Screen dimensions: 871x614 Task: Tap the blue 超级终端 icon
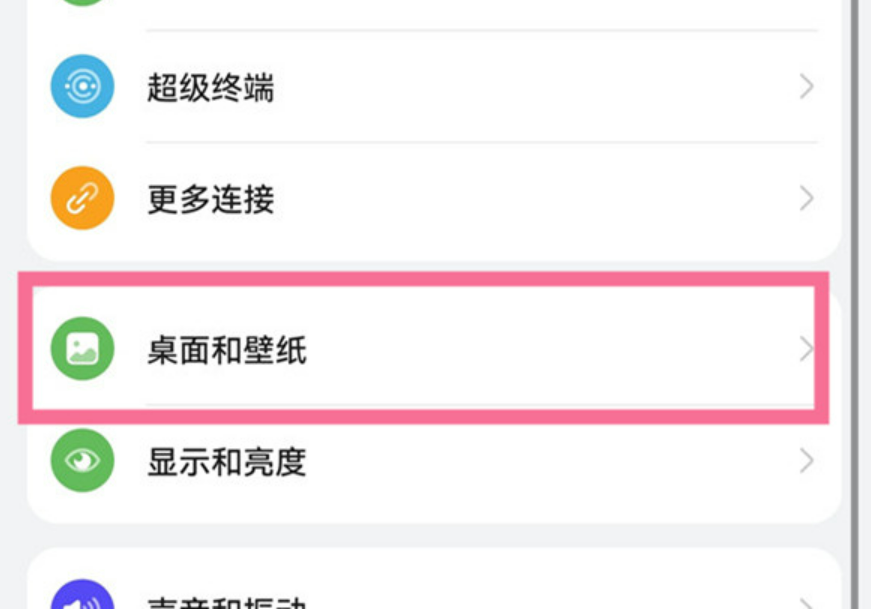coord(82,87)
